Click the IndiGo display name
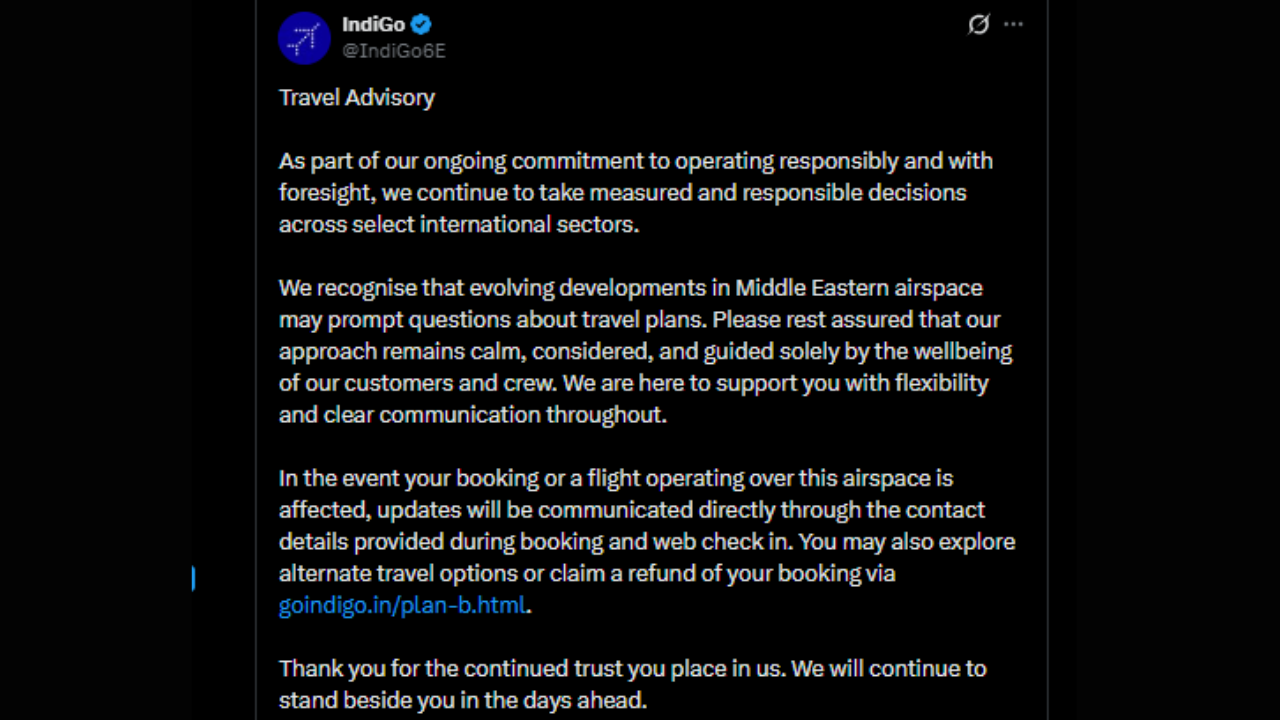Screen dimensions: 1280x720 [372, 24]
